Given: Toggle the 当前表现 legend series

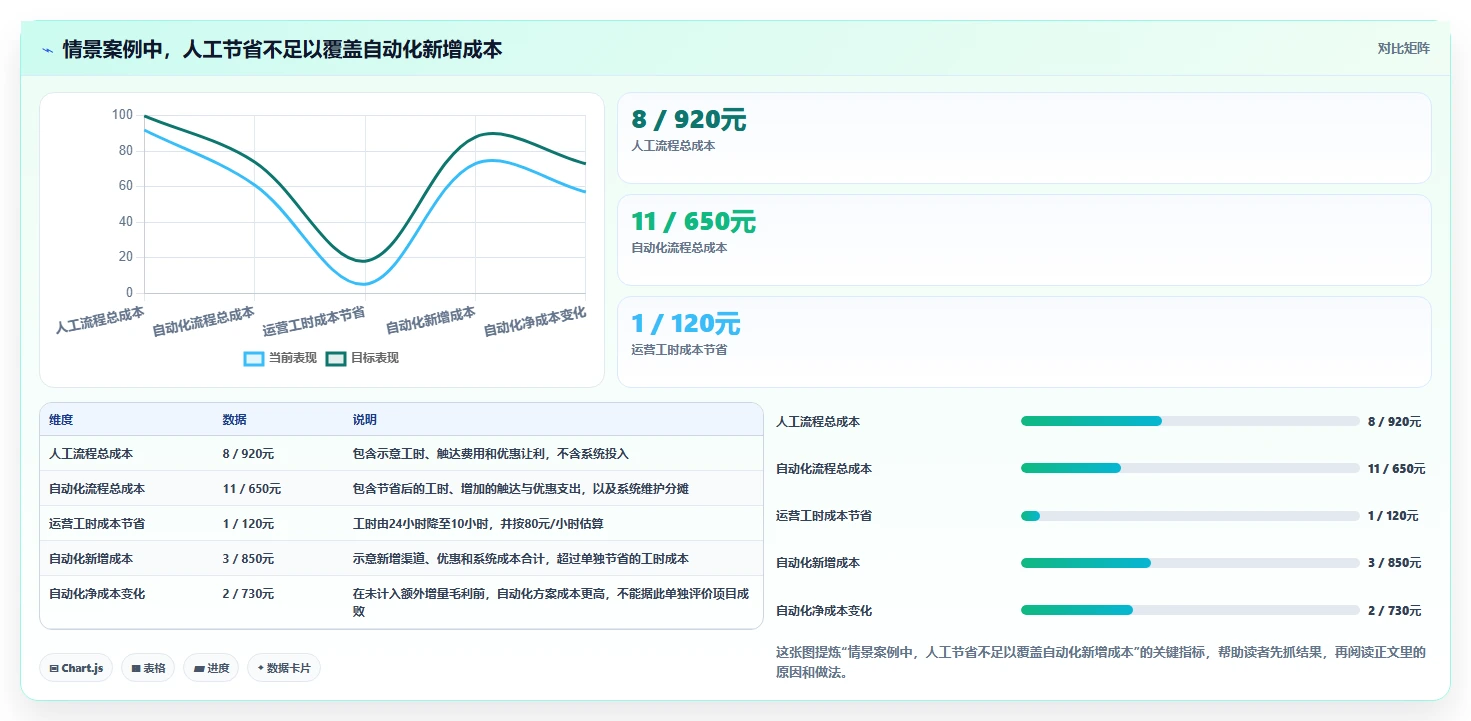Looking at the screenshot, I should click(280, 358).
